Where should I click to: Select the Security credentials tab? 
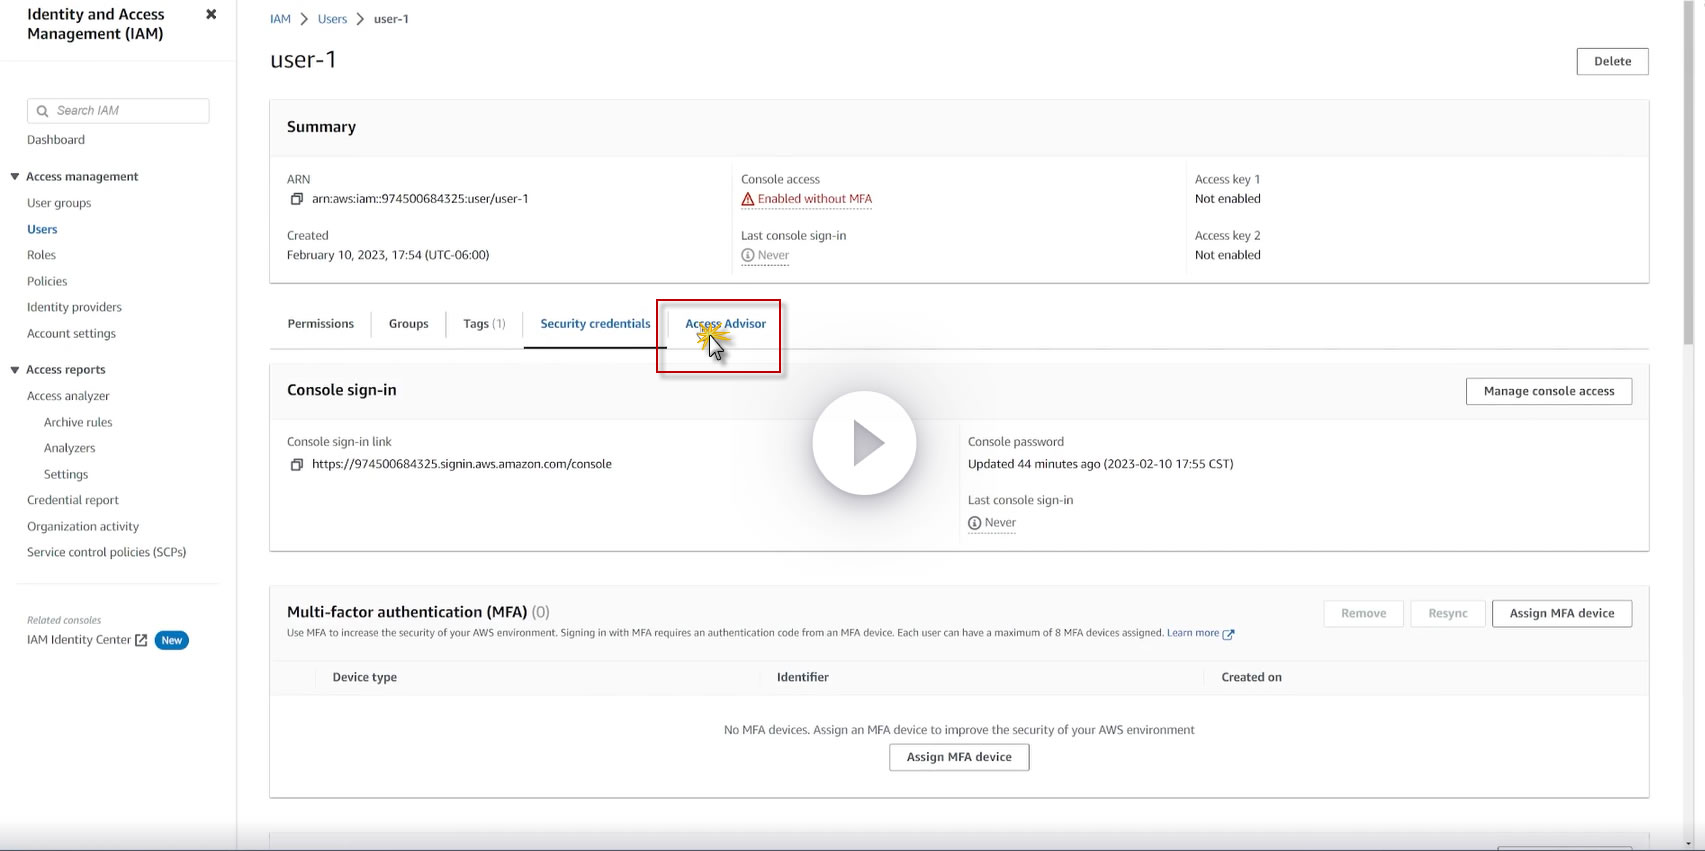[x=595, y=324]
